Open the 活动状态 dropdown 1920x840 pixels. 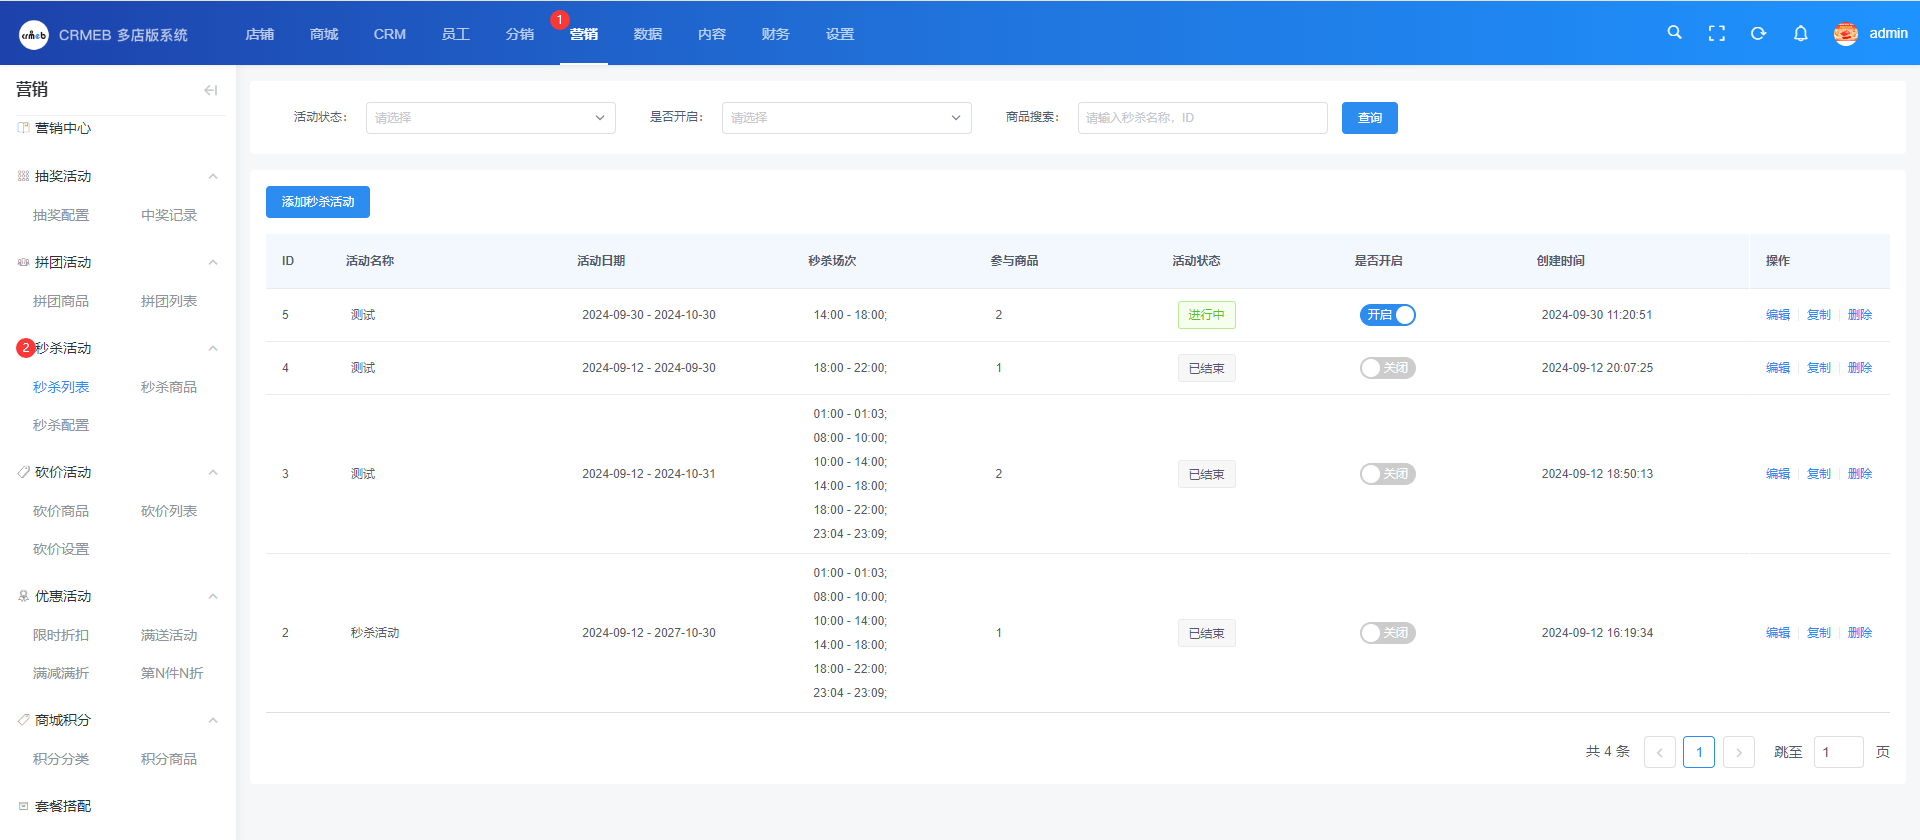(490, 118)
